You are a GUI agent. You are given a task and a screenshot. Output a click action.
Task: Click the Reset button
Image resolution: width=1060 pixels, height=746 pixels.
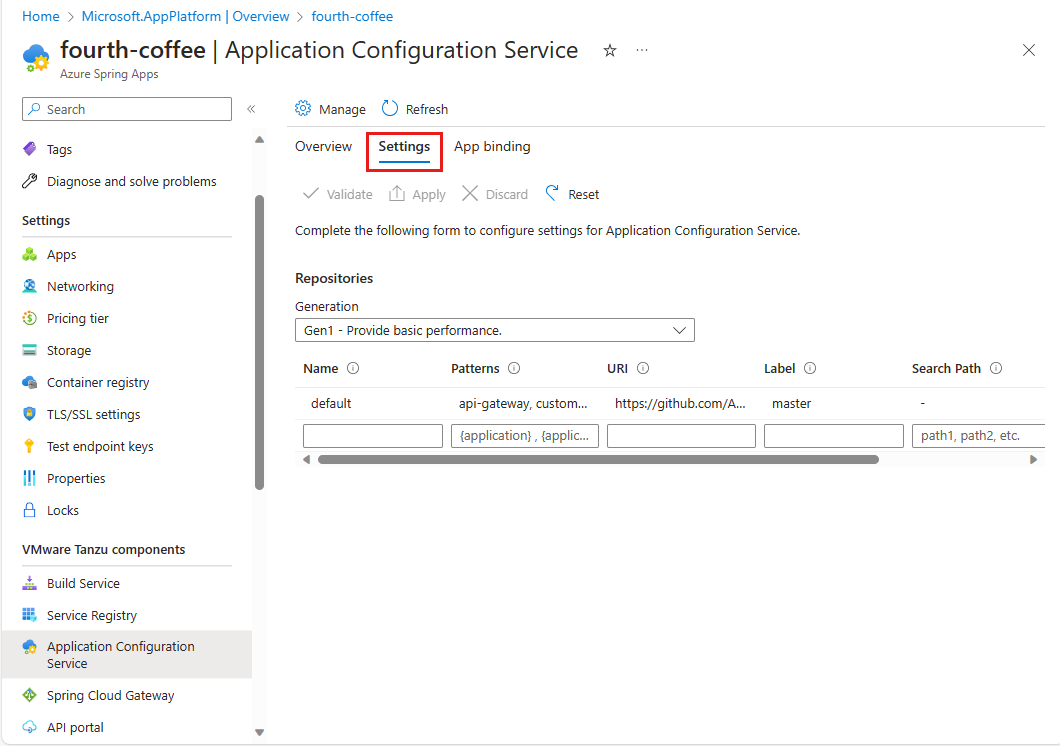(x=572, y=194)
